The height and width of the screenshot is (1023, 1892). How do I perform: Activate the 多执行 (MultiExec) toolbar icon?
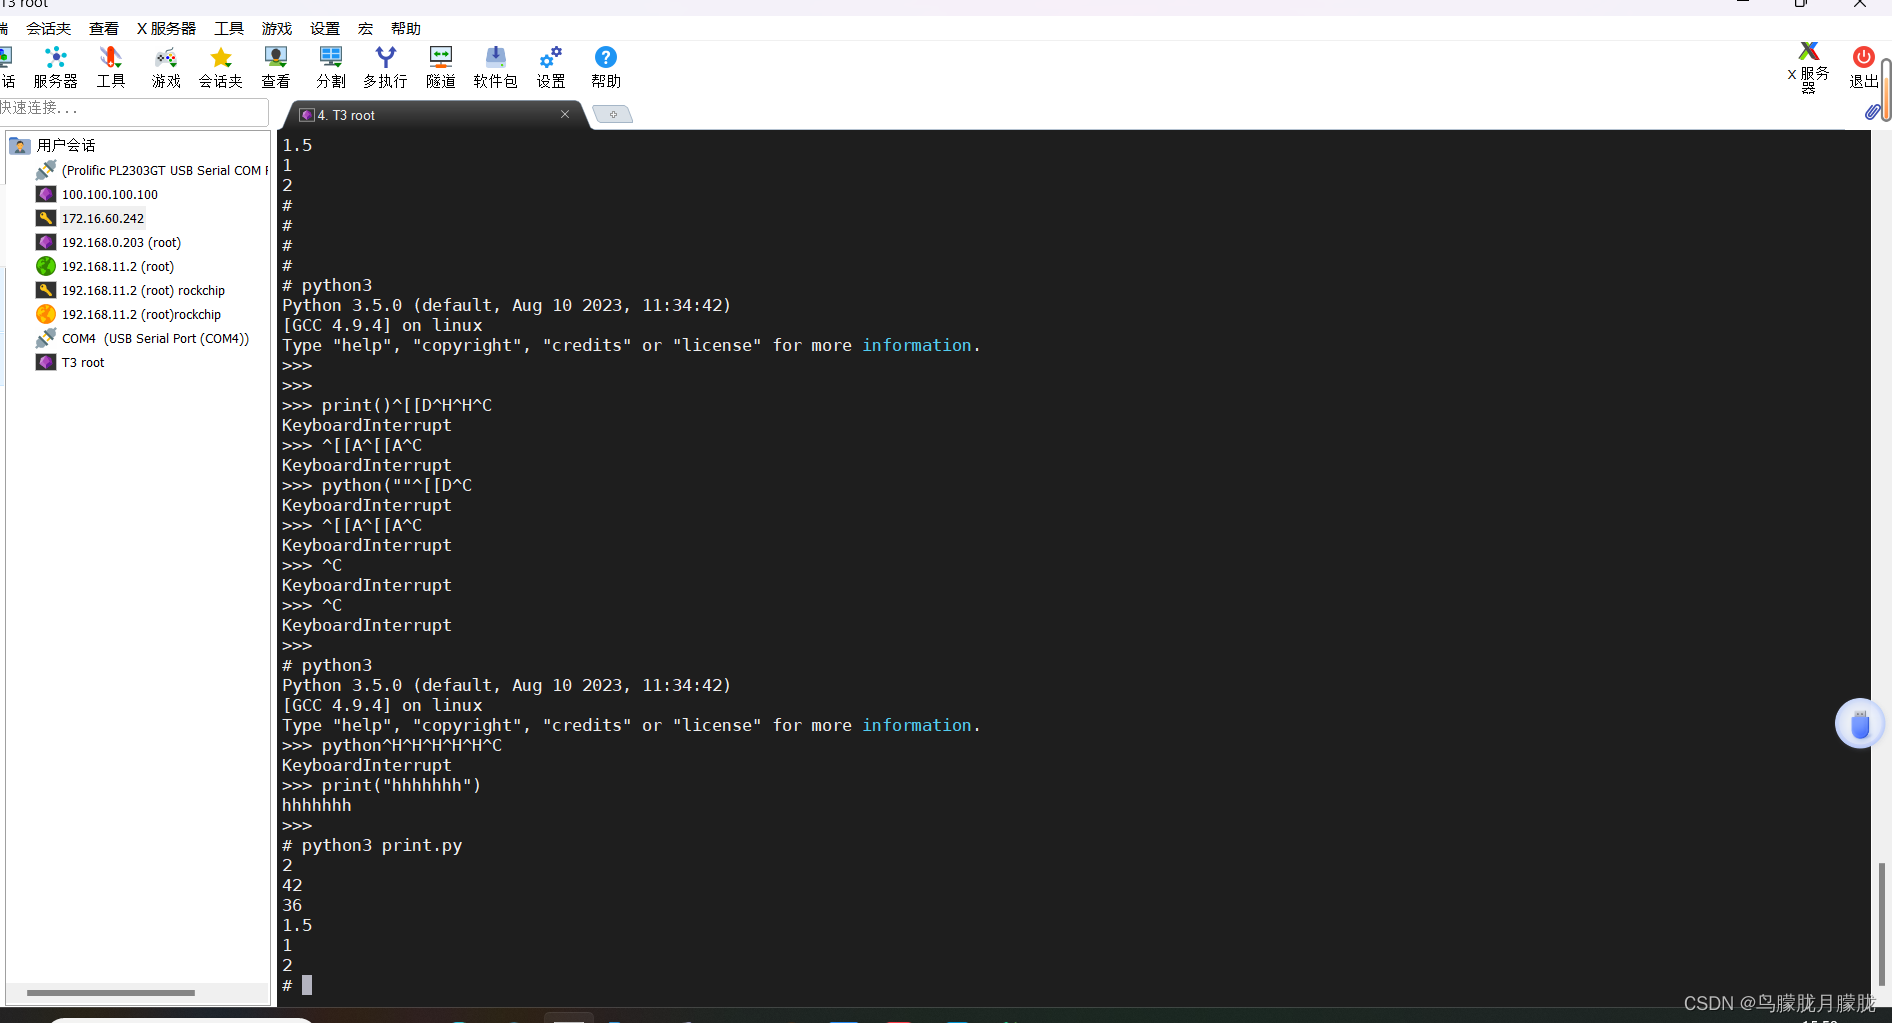385,67
